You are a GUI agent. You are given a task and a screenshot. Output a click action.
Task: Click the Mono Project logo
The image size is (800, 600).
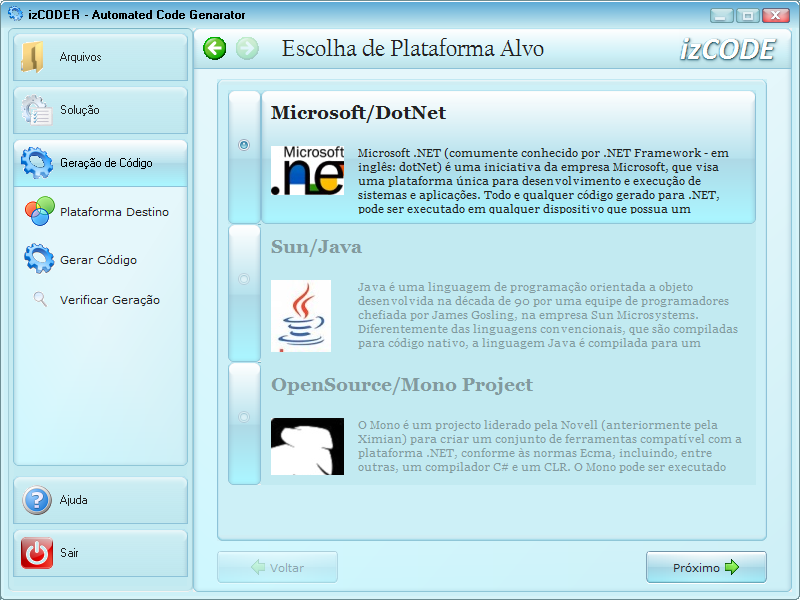coord(307,446)
